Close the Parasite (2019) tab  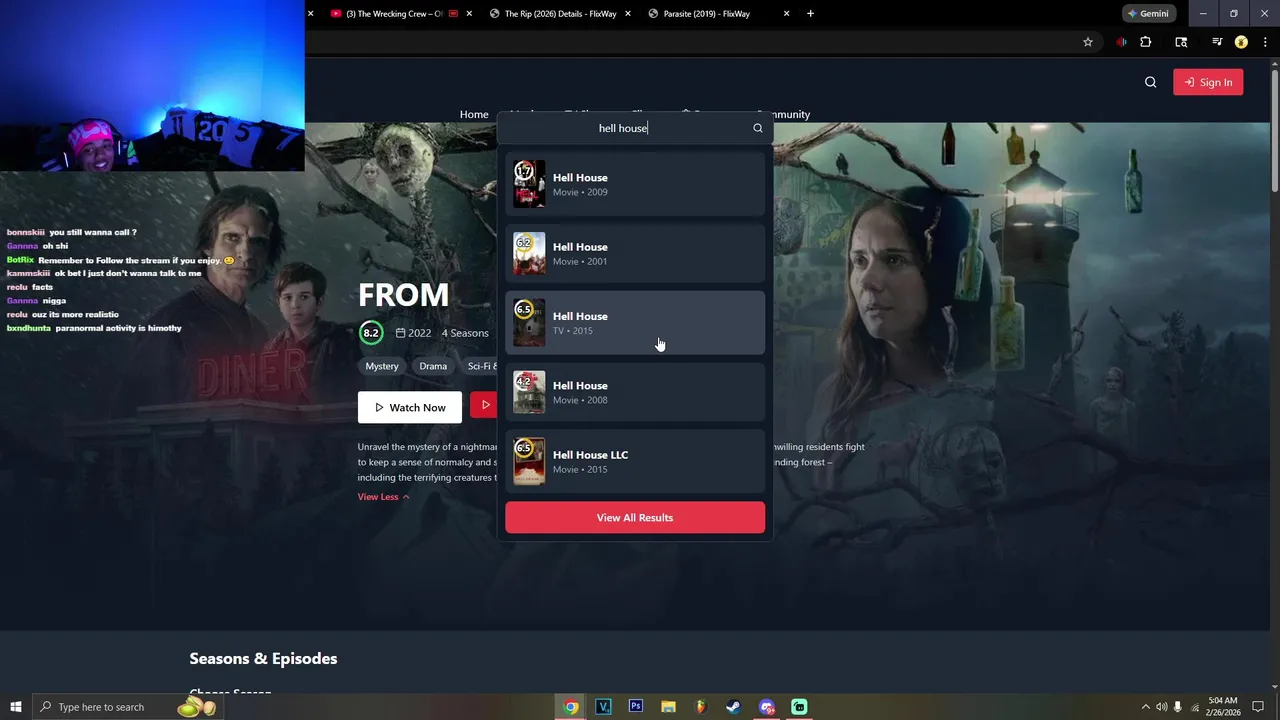coord(786,14)
